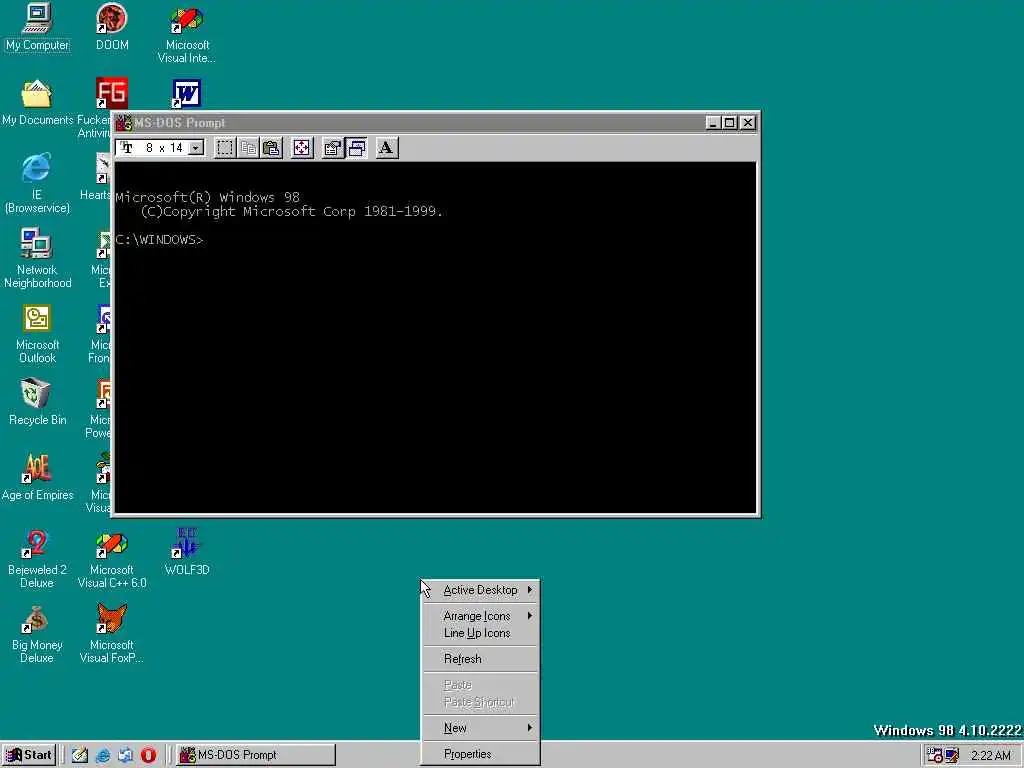Image resolution: width=1024 pixels, height=768 pixels.
Task: Click the 2:22 AM taskbar clock
Action: 990,756
